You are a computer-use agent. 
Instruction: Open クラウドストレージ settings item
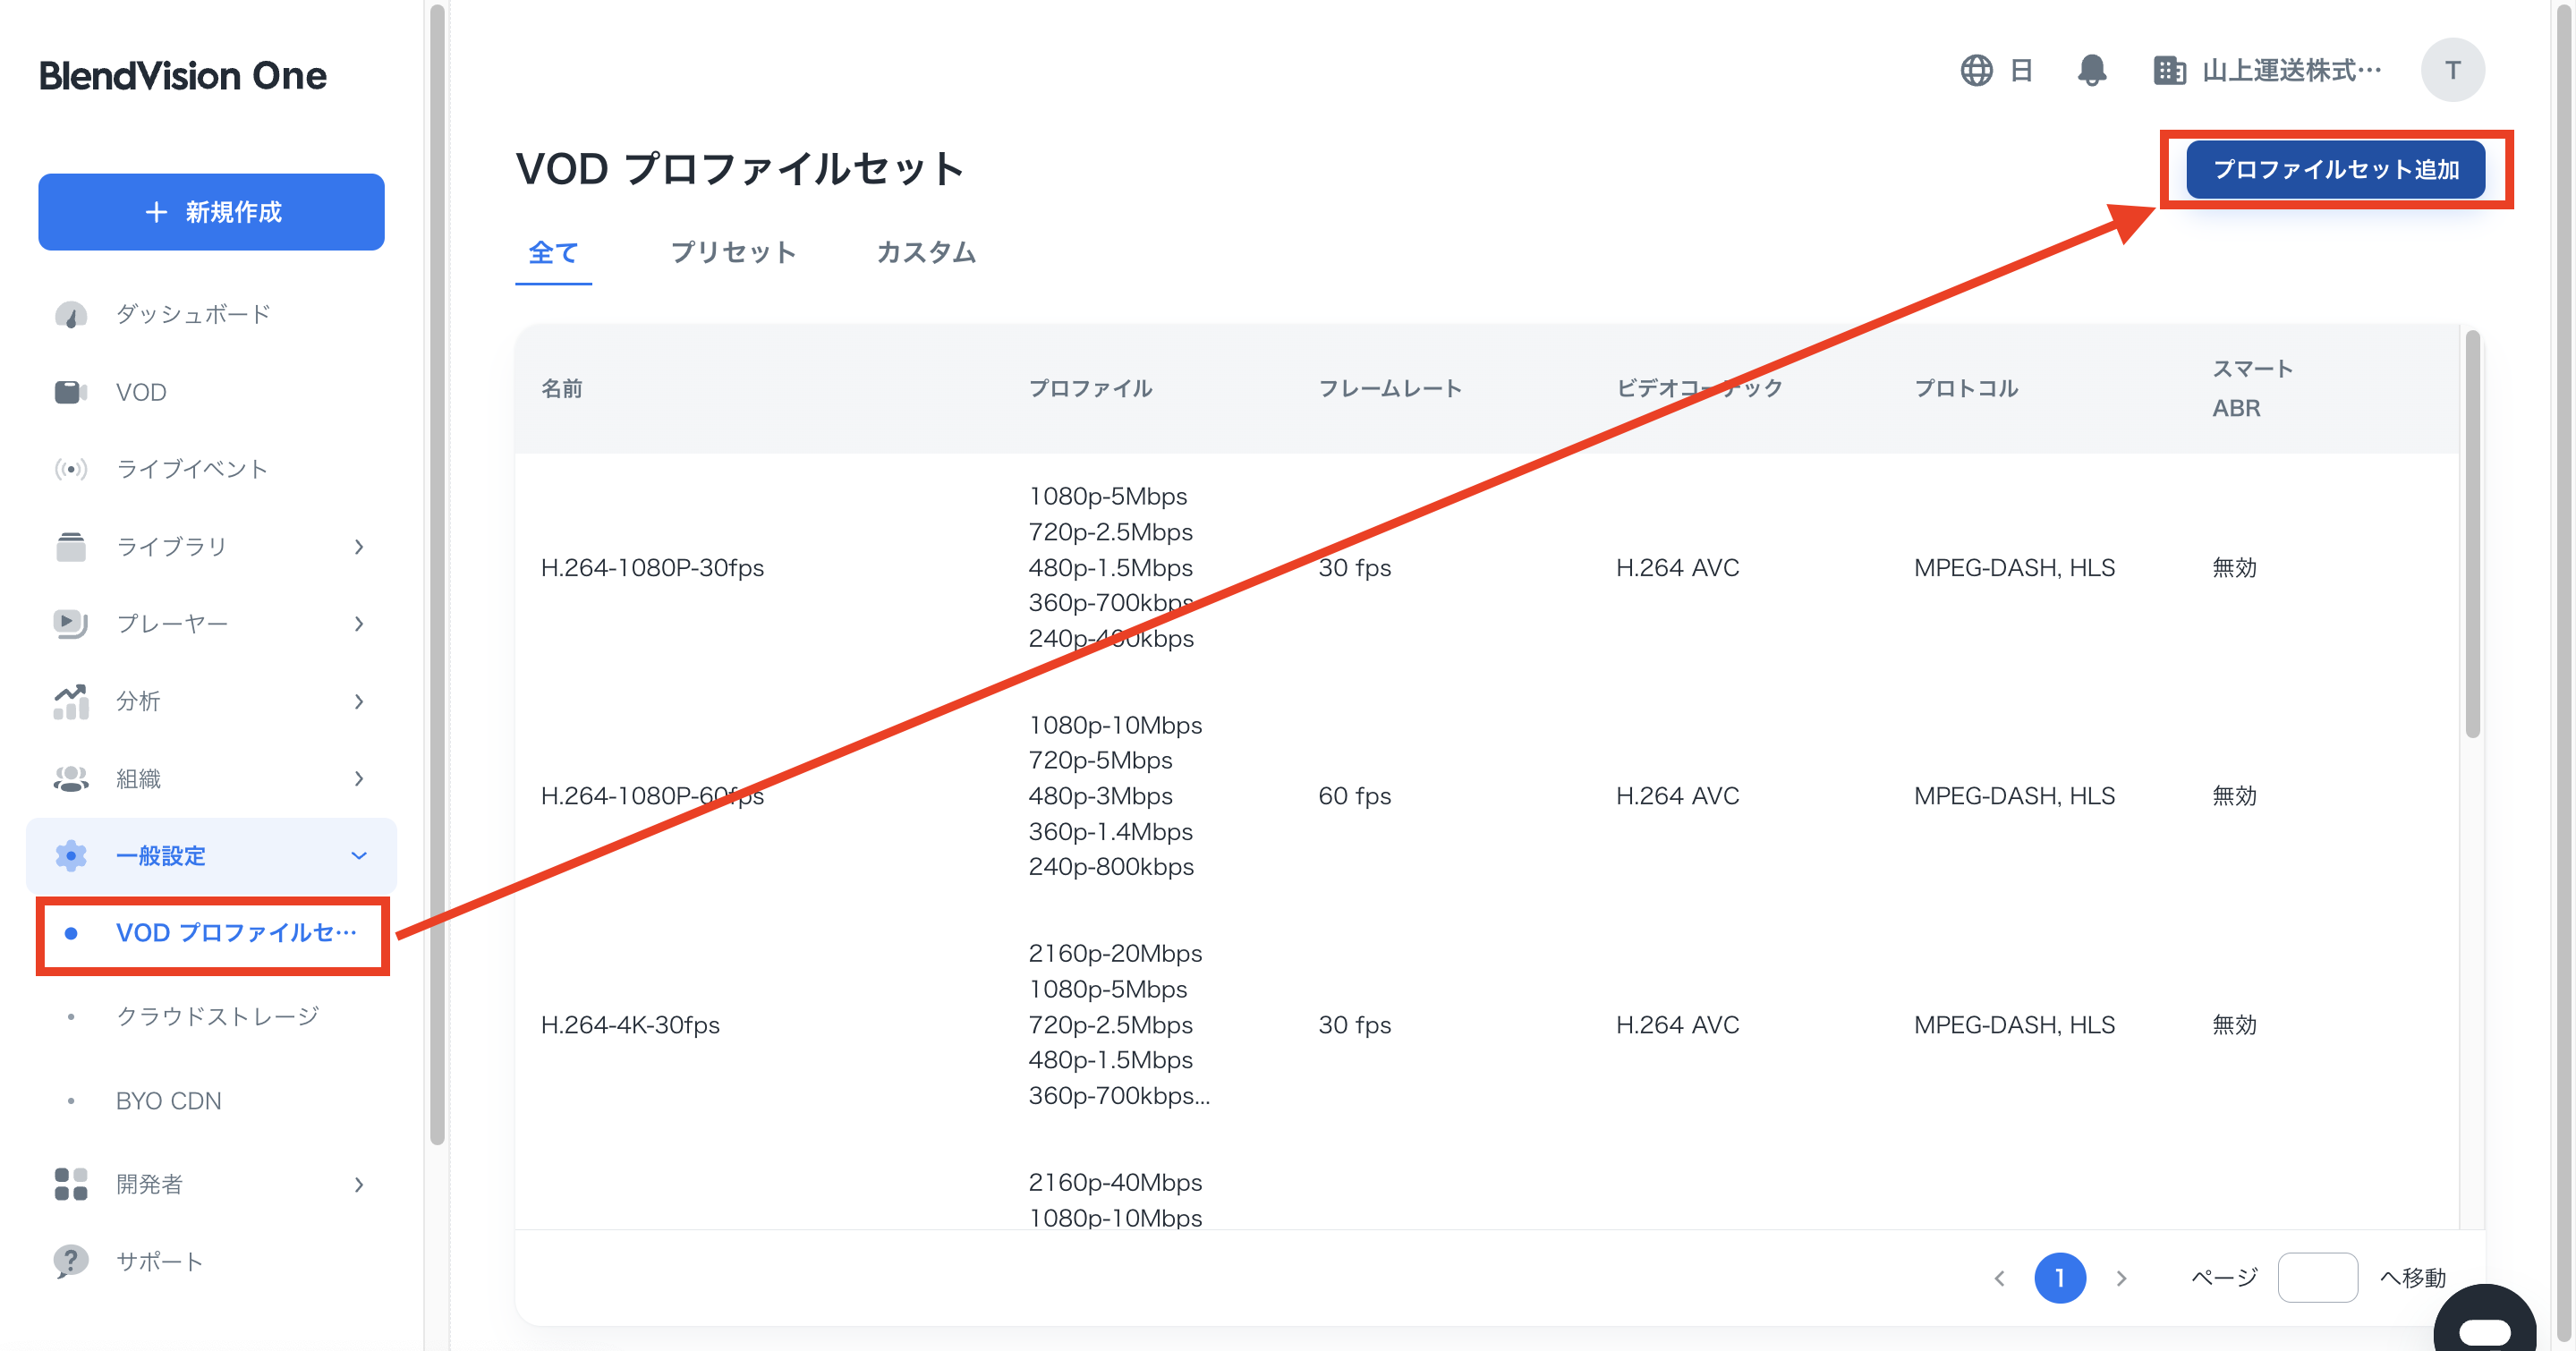[217, 1016]
